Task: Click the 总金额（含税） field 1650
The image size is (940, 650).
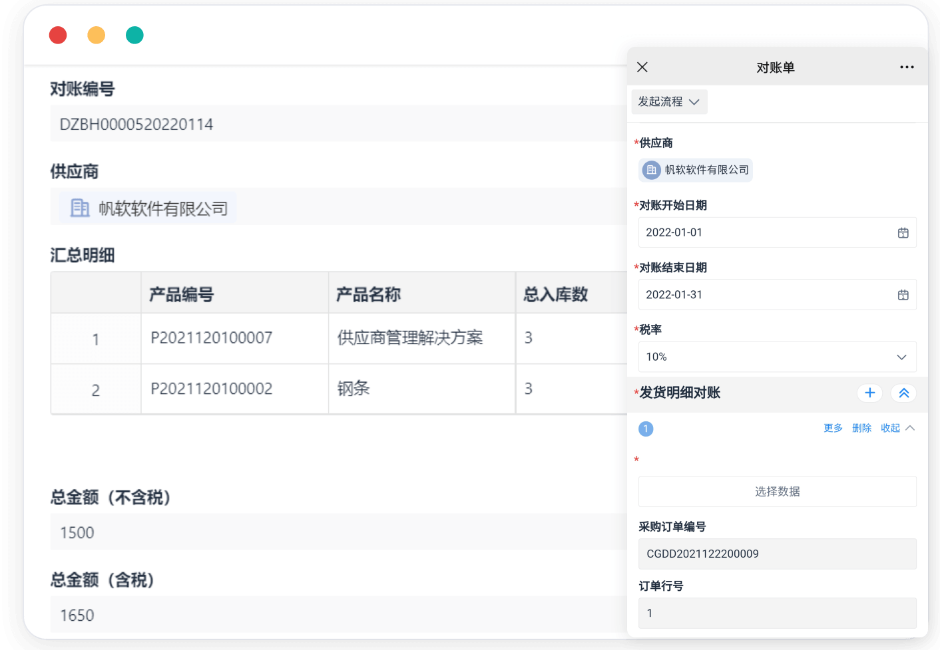Action: click(339, 615)
